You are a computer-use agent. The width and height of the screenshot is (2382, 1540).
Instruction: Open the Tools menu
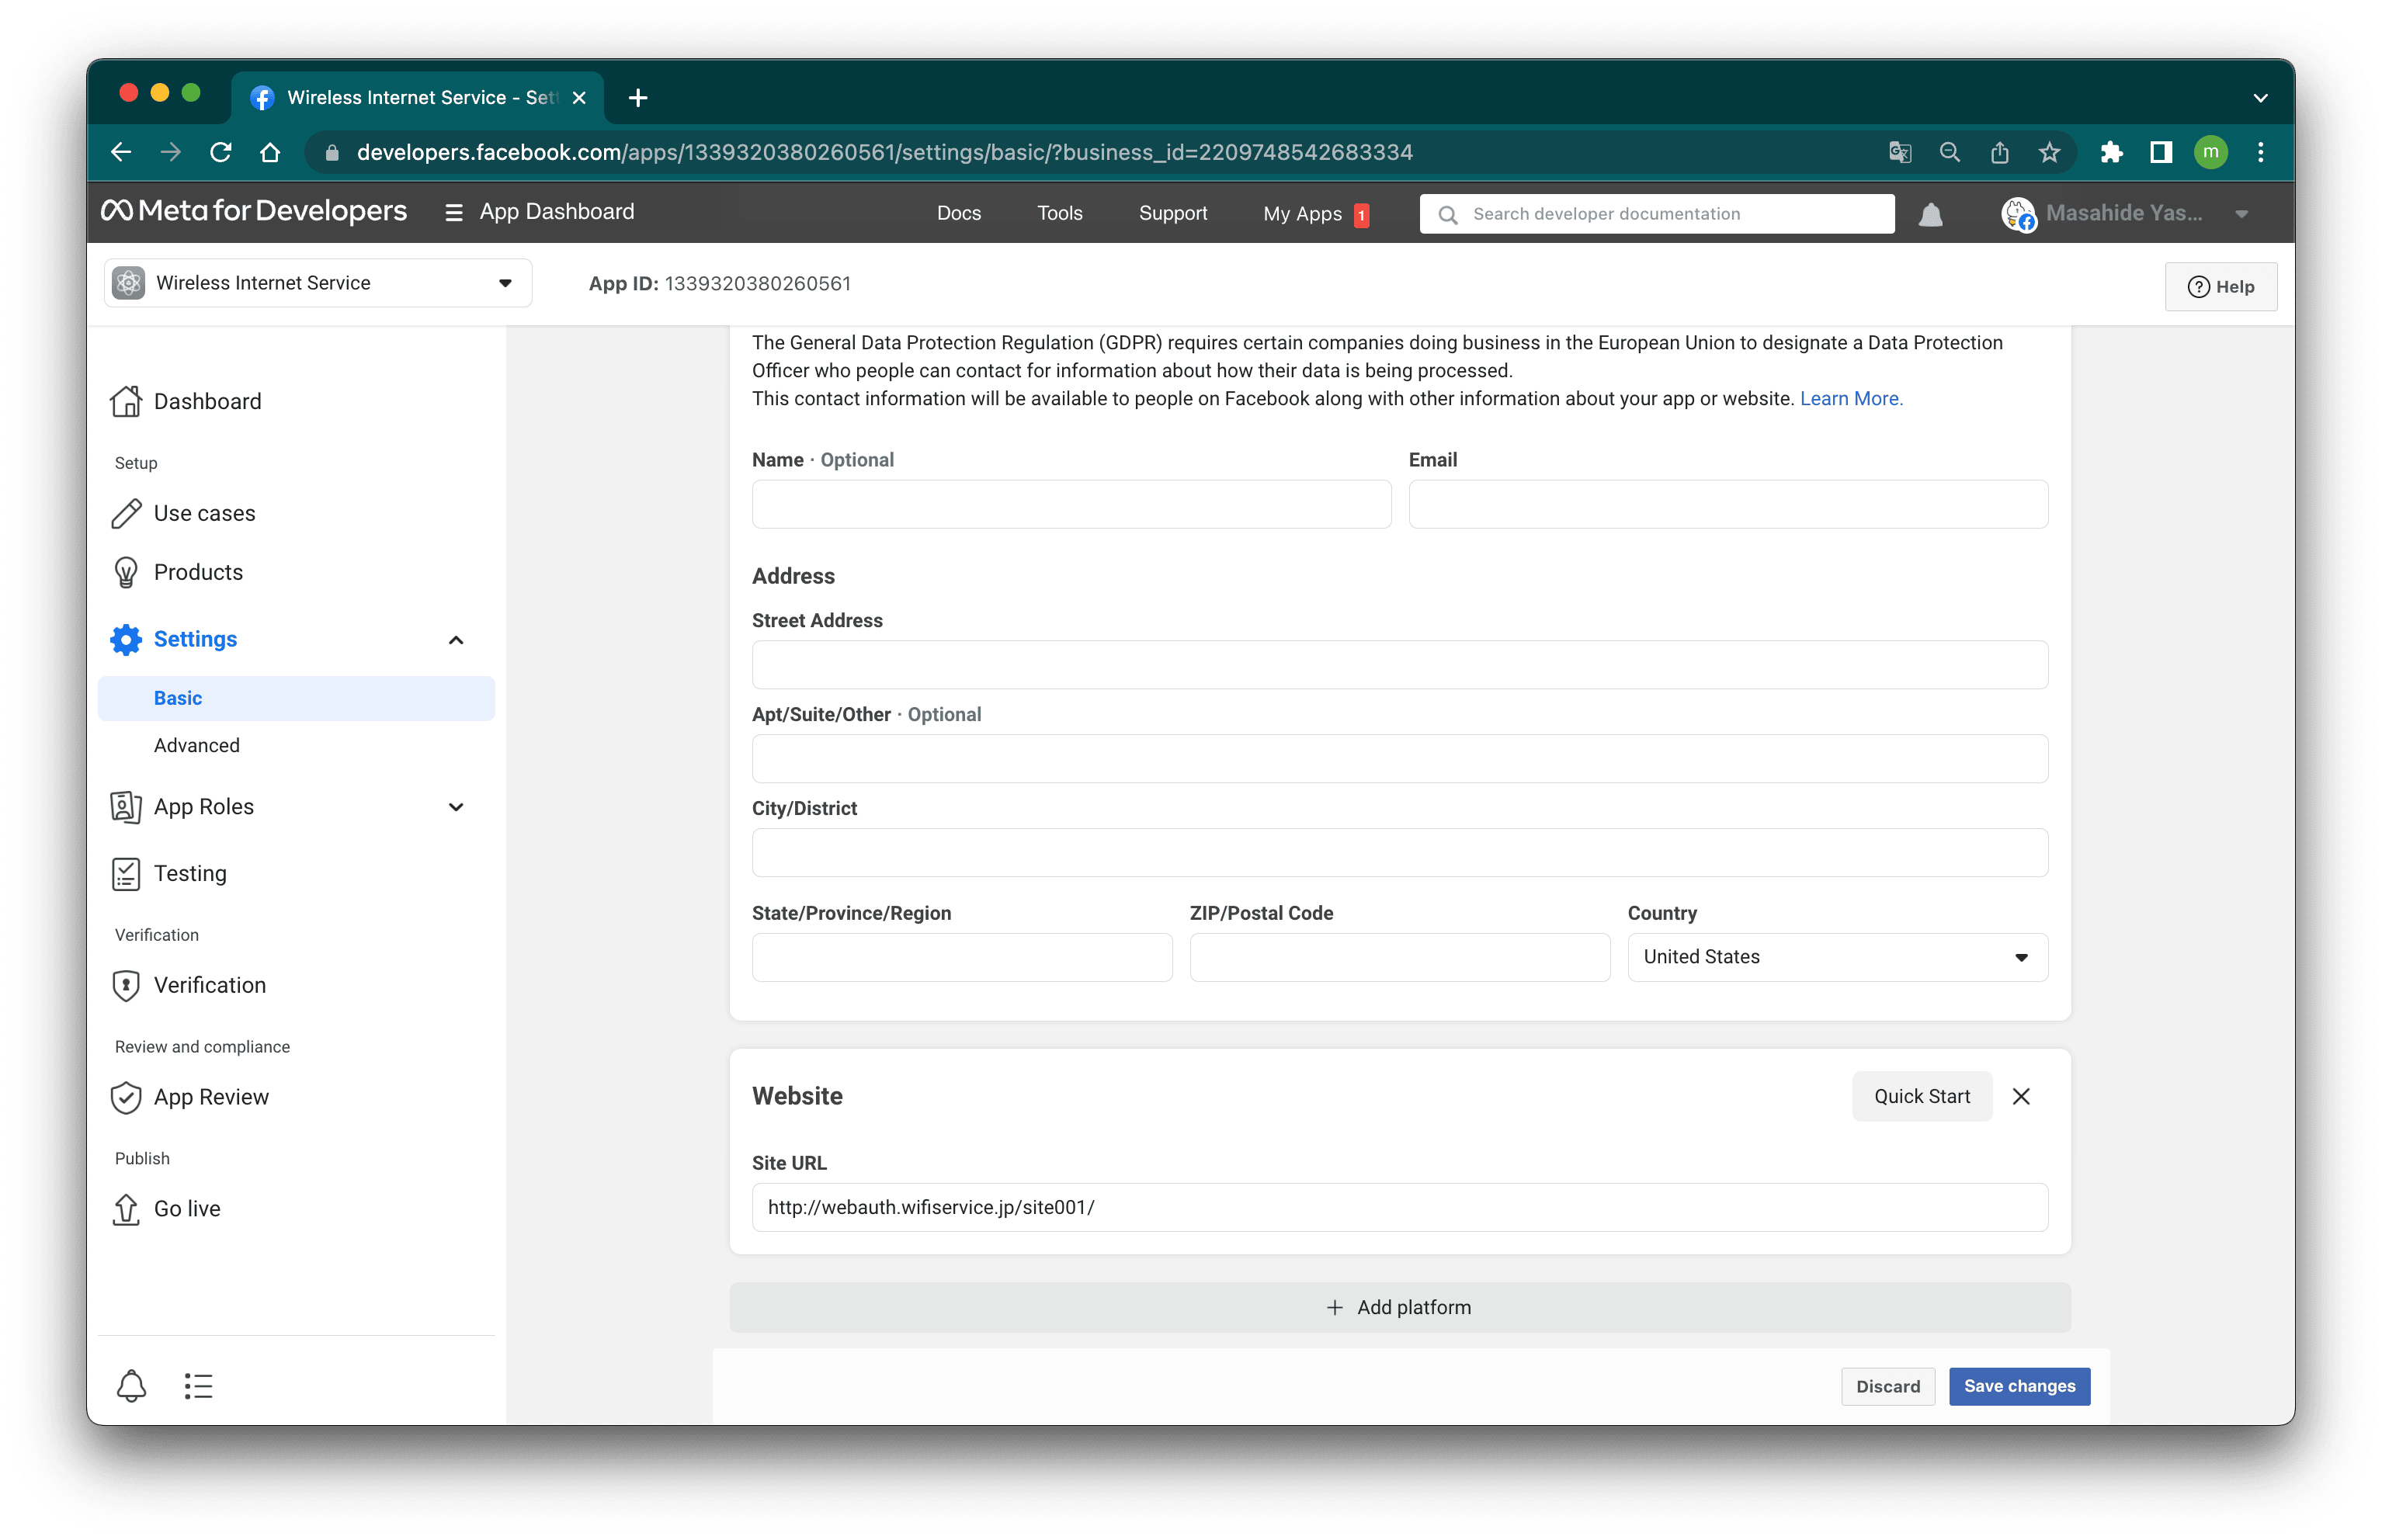pyautogui.click(x=1059, y=213)
